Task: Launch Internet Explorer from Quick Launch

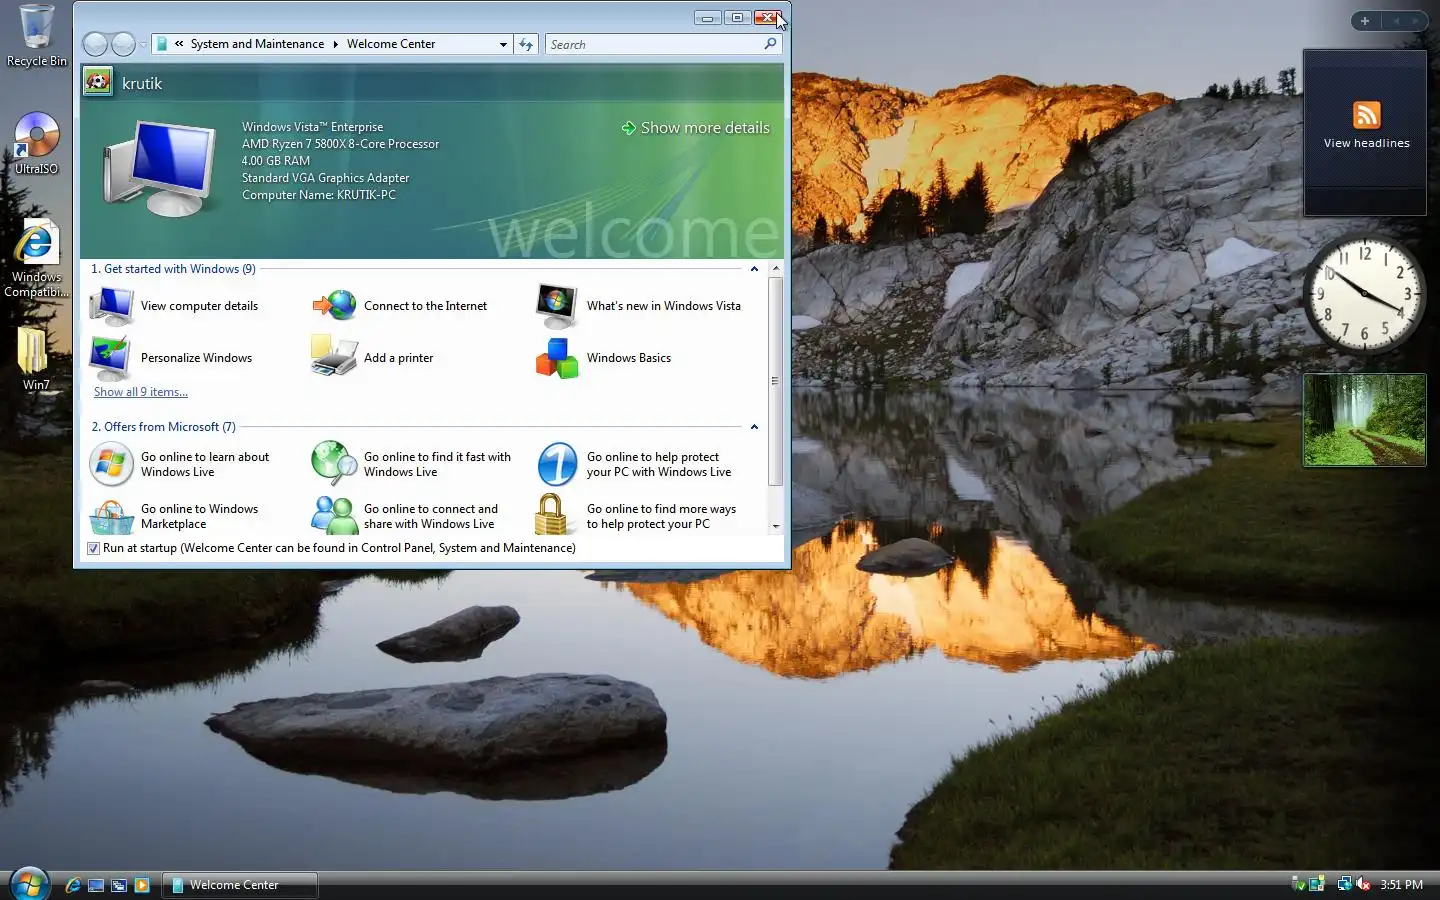Action: (73, 885)
